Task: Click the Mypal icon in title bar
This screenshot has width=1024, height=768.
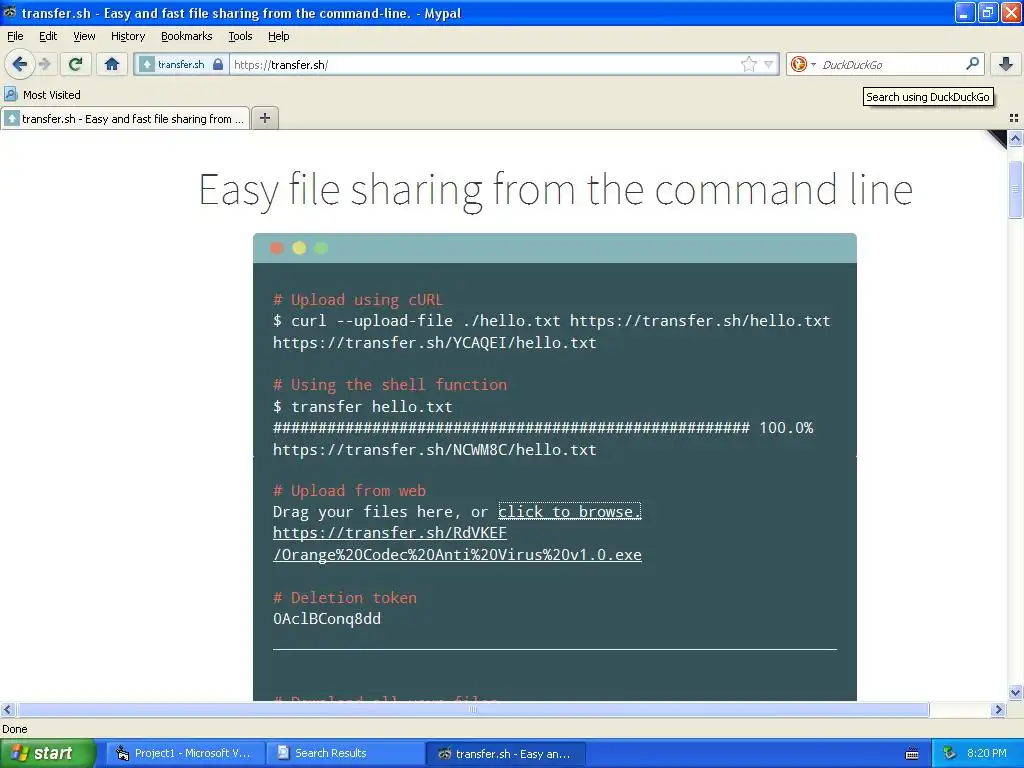Action: tap(9, 12)
